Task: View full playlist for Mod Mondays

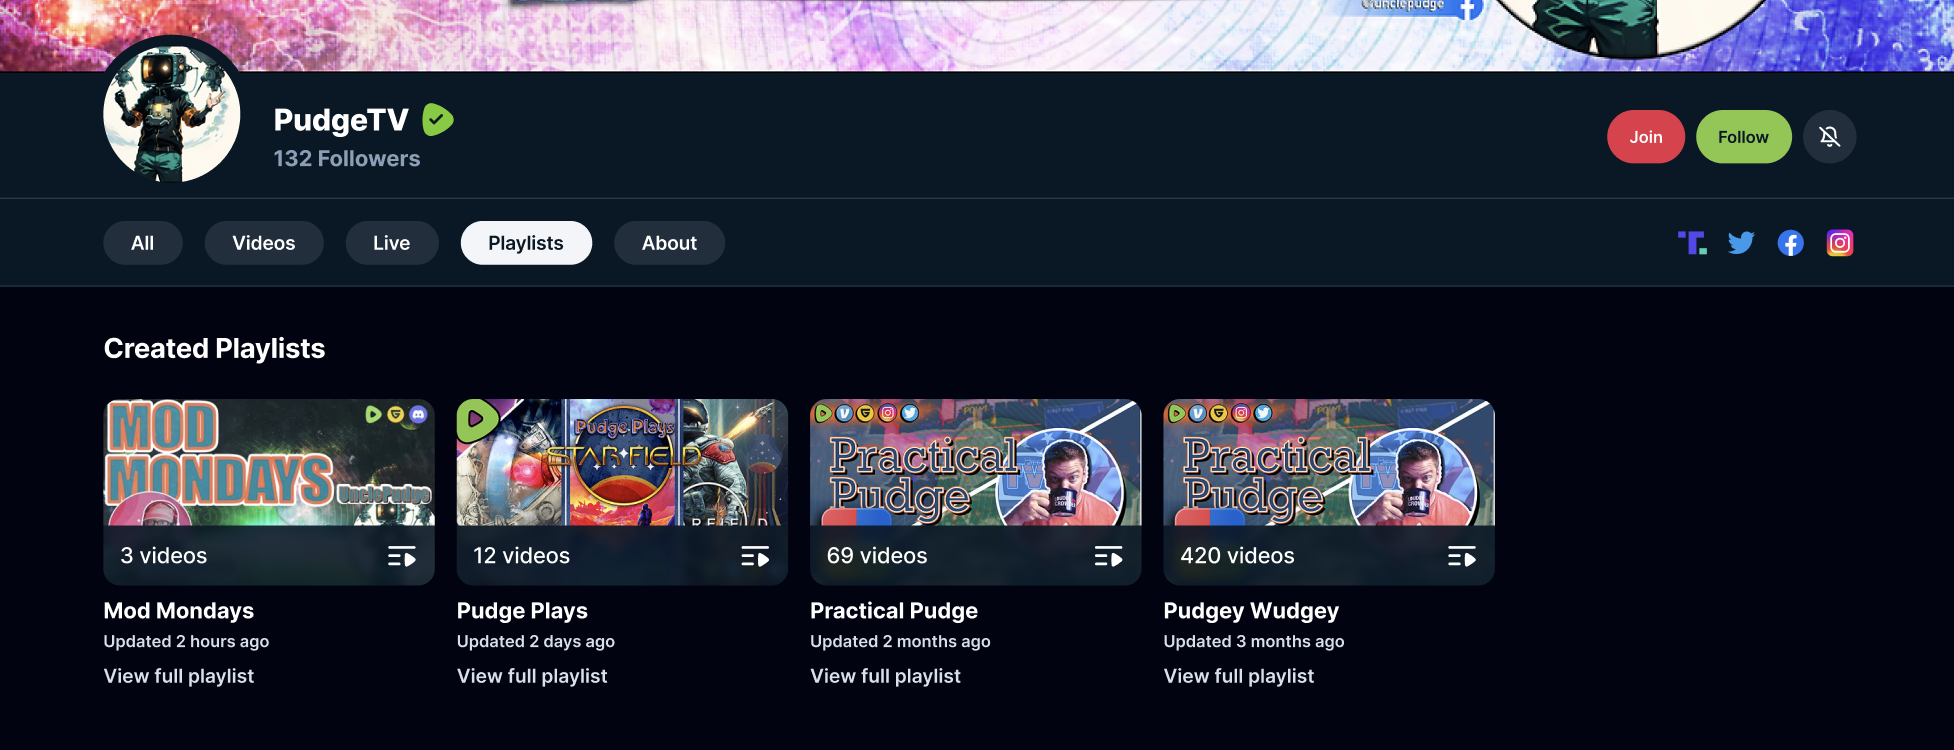Action: 179,676
